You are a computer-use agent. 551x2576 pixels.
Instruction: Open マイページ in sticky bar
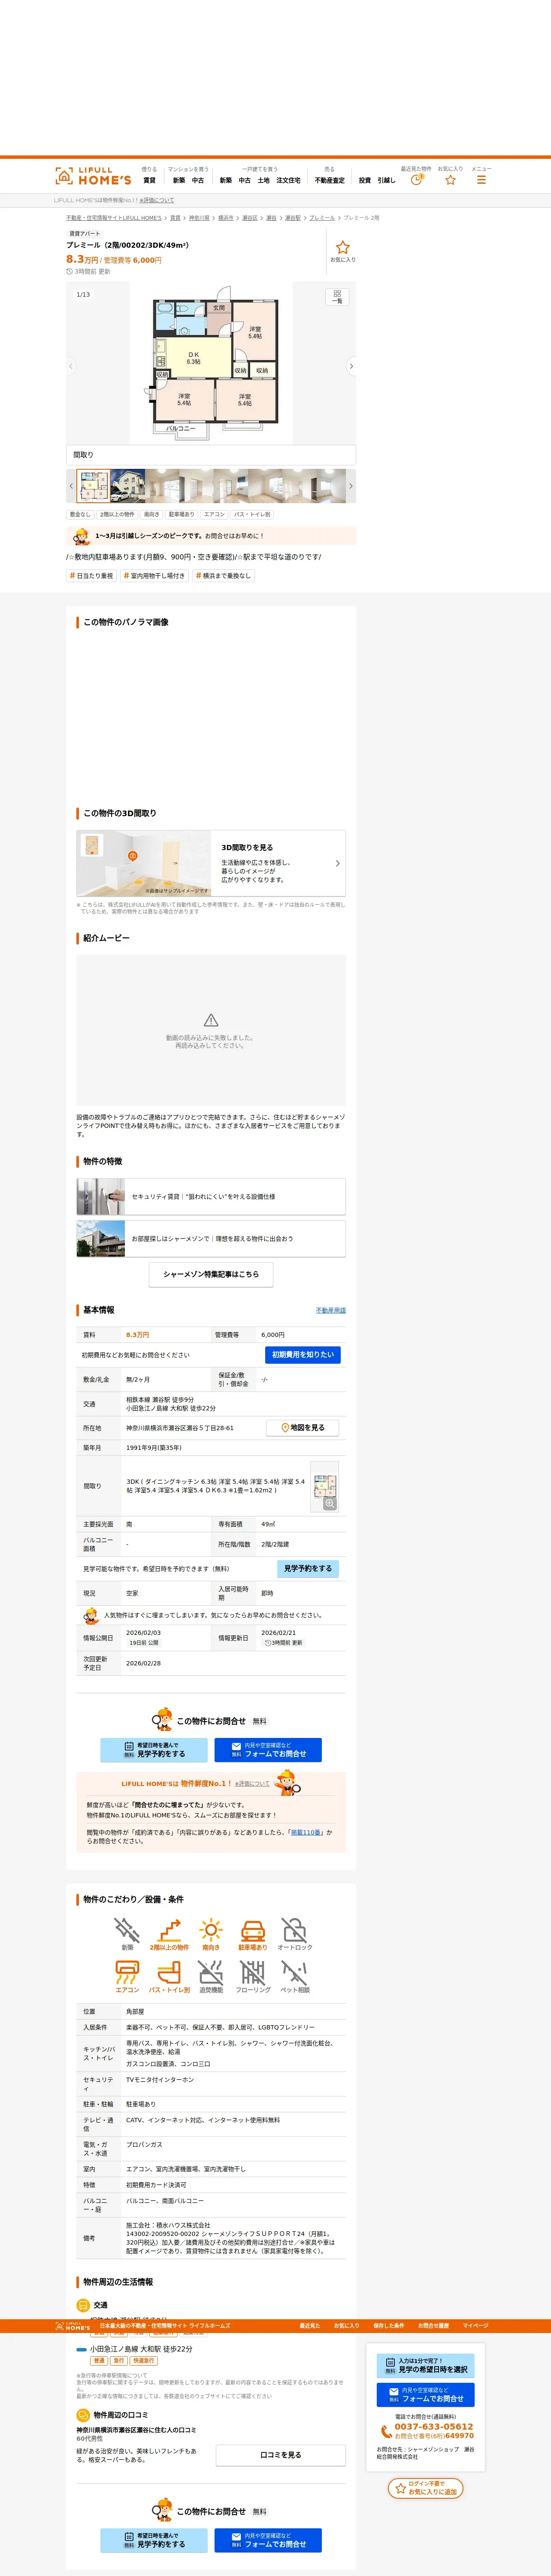coord(475,2326)
